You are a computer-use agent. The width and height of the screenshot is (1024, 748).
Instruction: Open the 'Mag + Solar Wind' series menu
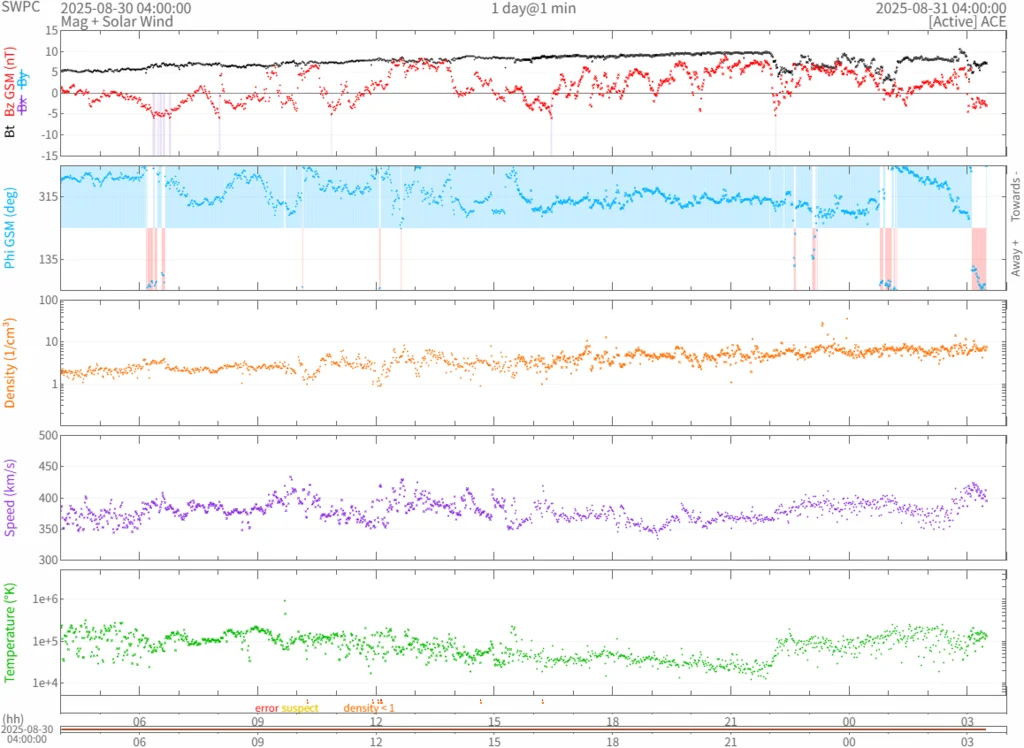tap(117, 21)
